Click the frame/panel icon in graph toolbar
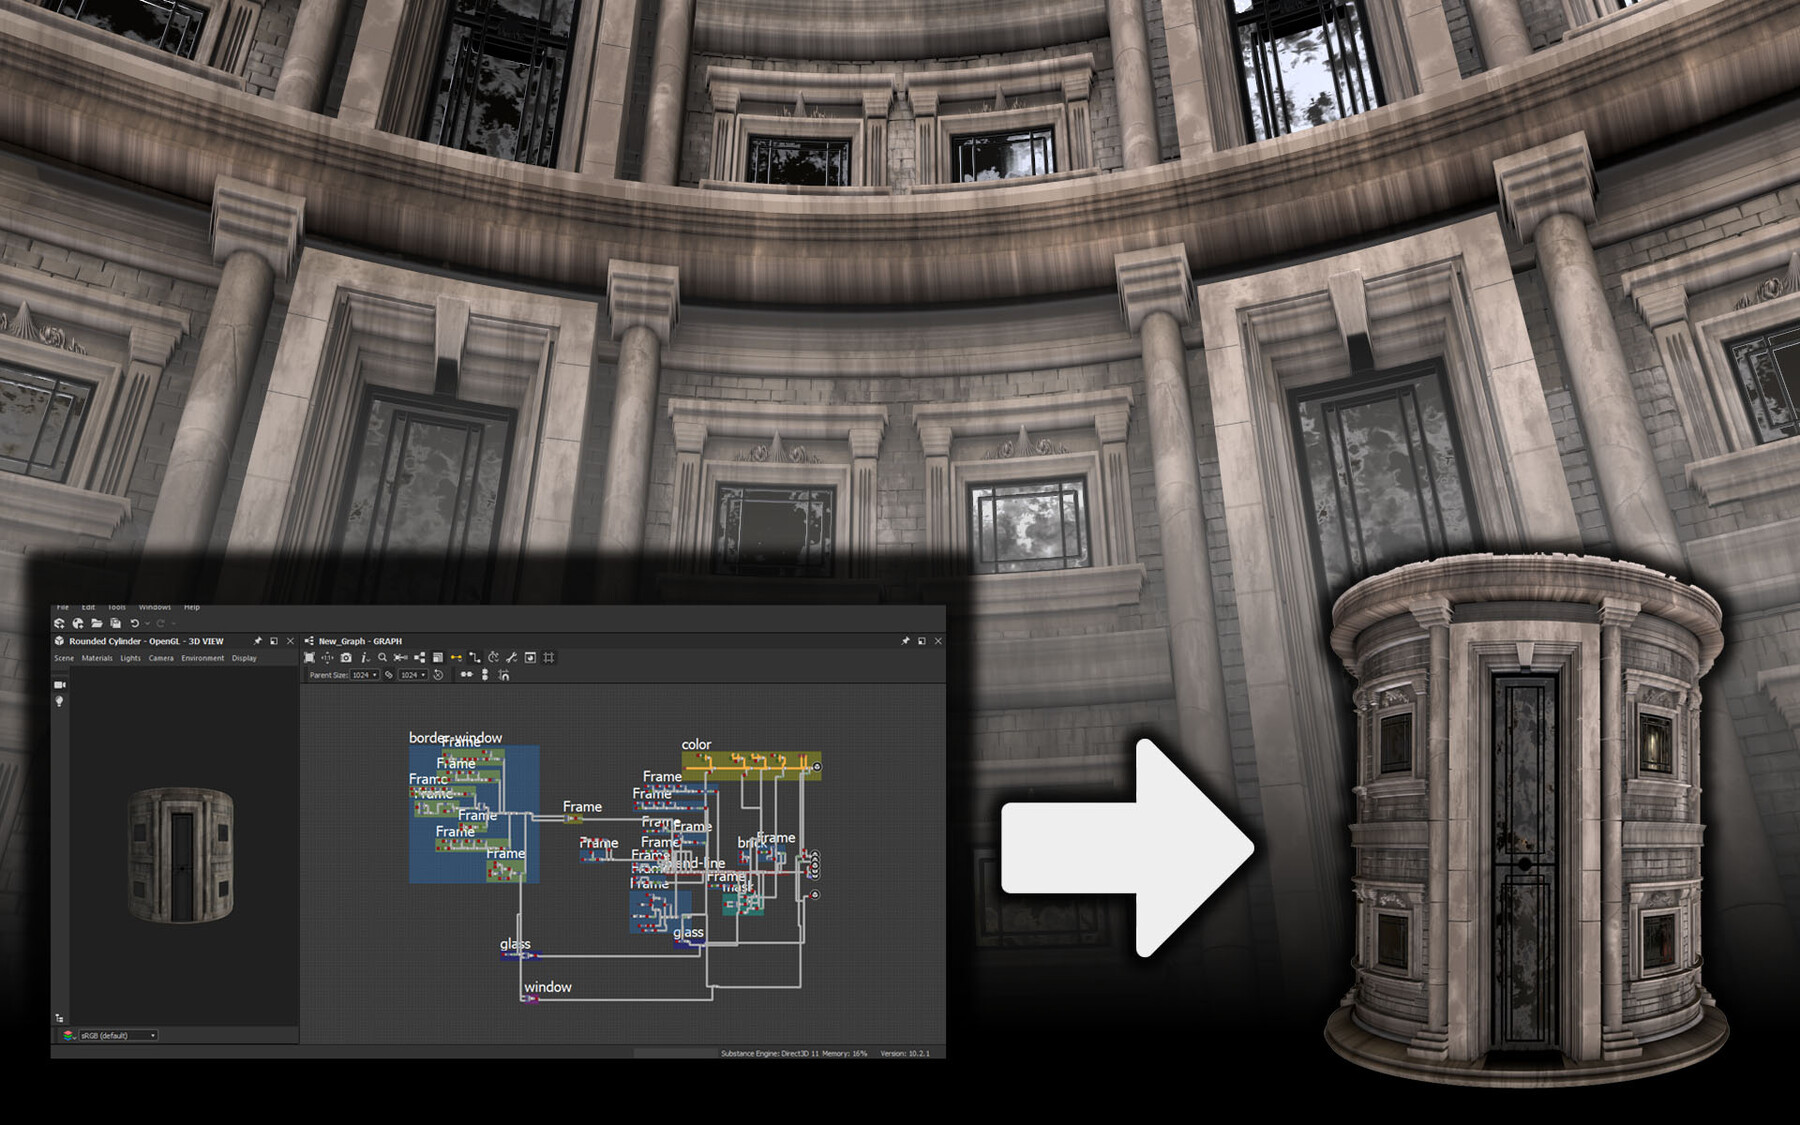Viewport: 1800px width, 1125px height. coord(438,657)
